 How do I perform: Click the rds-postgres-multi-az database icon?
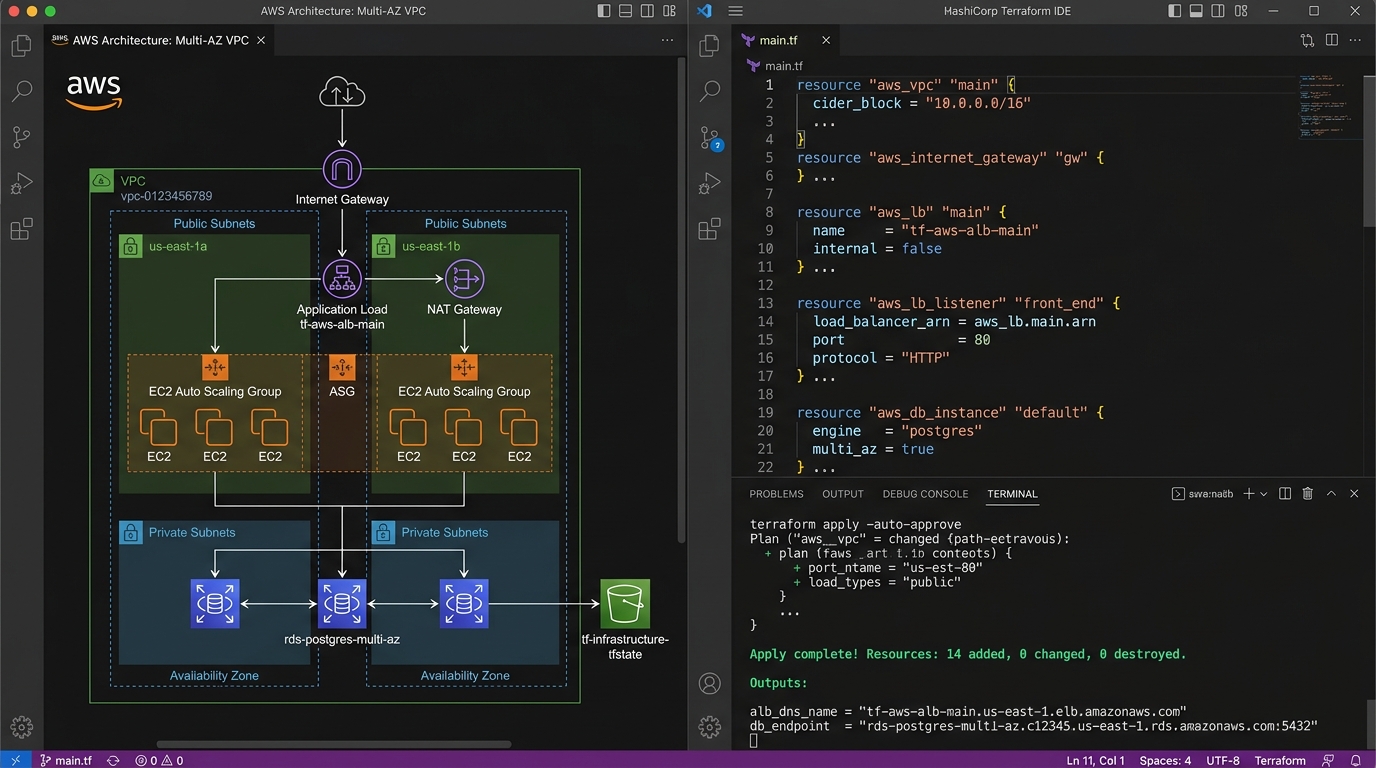[342, 604]
